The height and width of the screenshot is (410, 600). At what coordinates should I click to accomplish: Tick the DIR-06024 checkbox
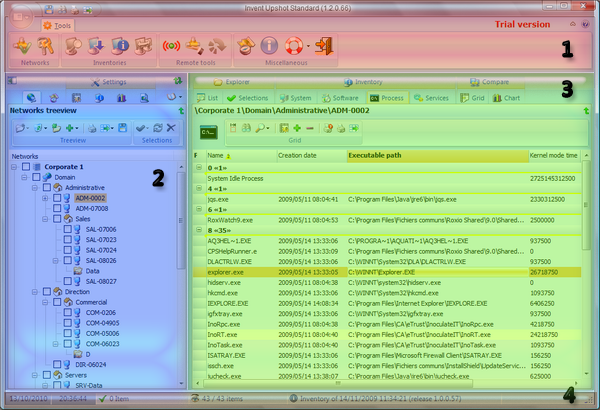[57, 364]
